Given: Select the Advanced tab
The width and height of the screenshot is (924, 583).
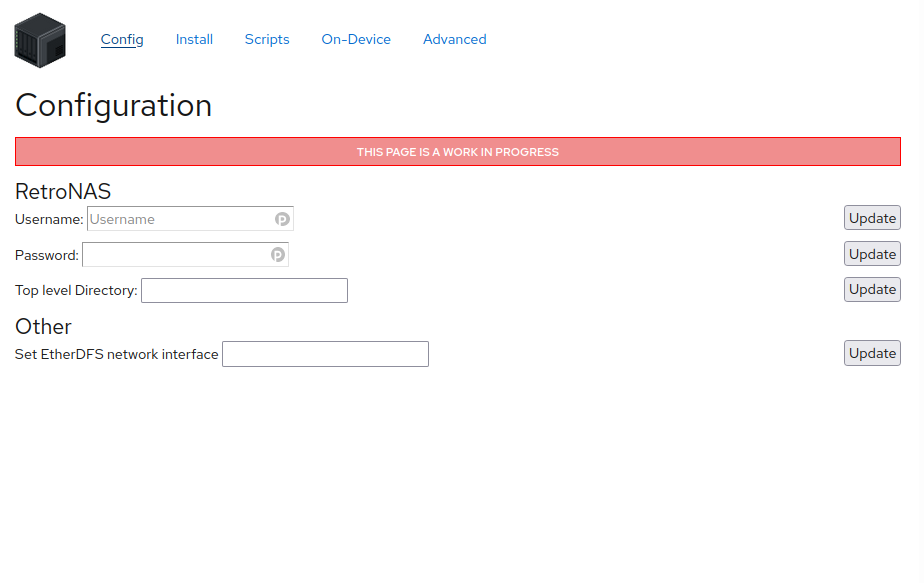Looking at the screenshot, I should coord(454,39).
